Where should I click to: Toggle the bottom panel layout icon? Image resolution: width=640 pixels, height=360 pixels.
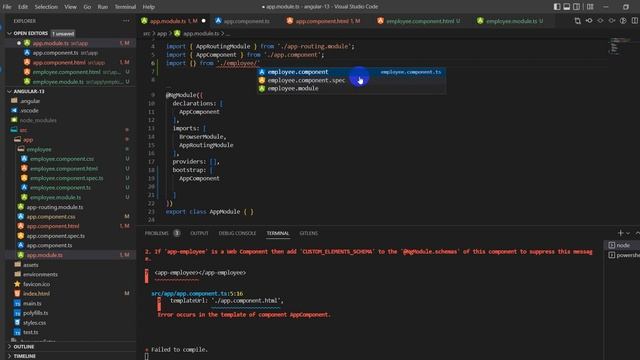coord(567,7)
